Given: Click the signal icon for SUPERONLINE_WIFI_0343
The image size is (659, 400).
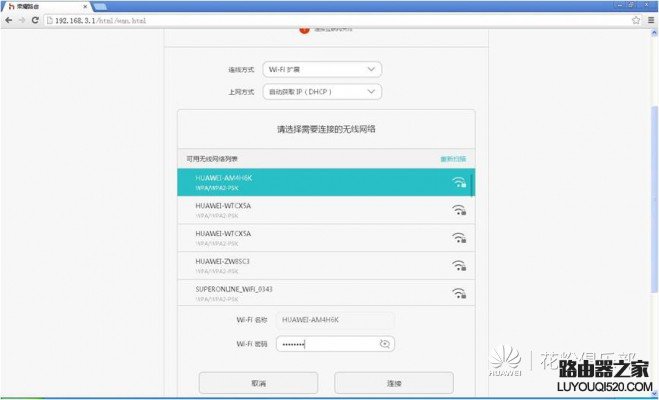Looking at the screenshot, I should [459, 293].
